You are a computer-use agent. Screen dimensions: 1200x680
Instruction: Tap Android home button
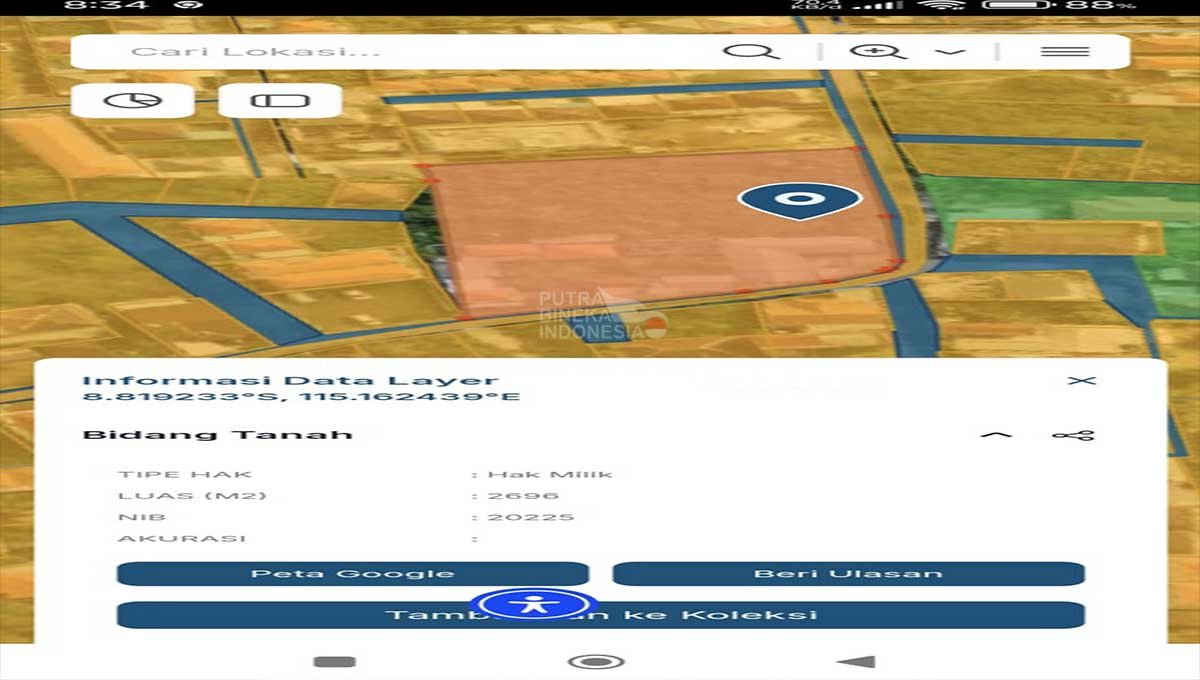596,661
